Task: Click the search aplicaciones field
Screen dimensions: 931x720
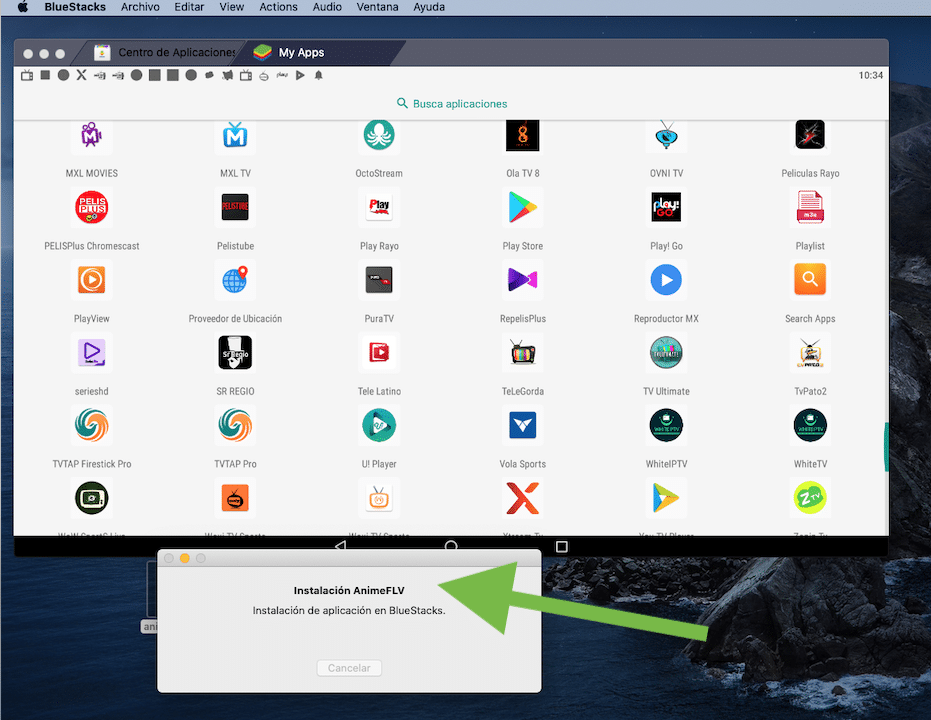Action: coord(451,103)
